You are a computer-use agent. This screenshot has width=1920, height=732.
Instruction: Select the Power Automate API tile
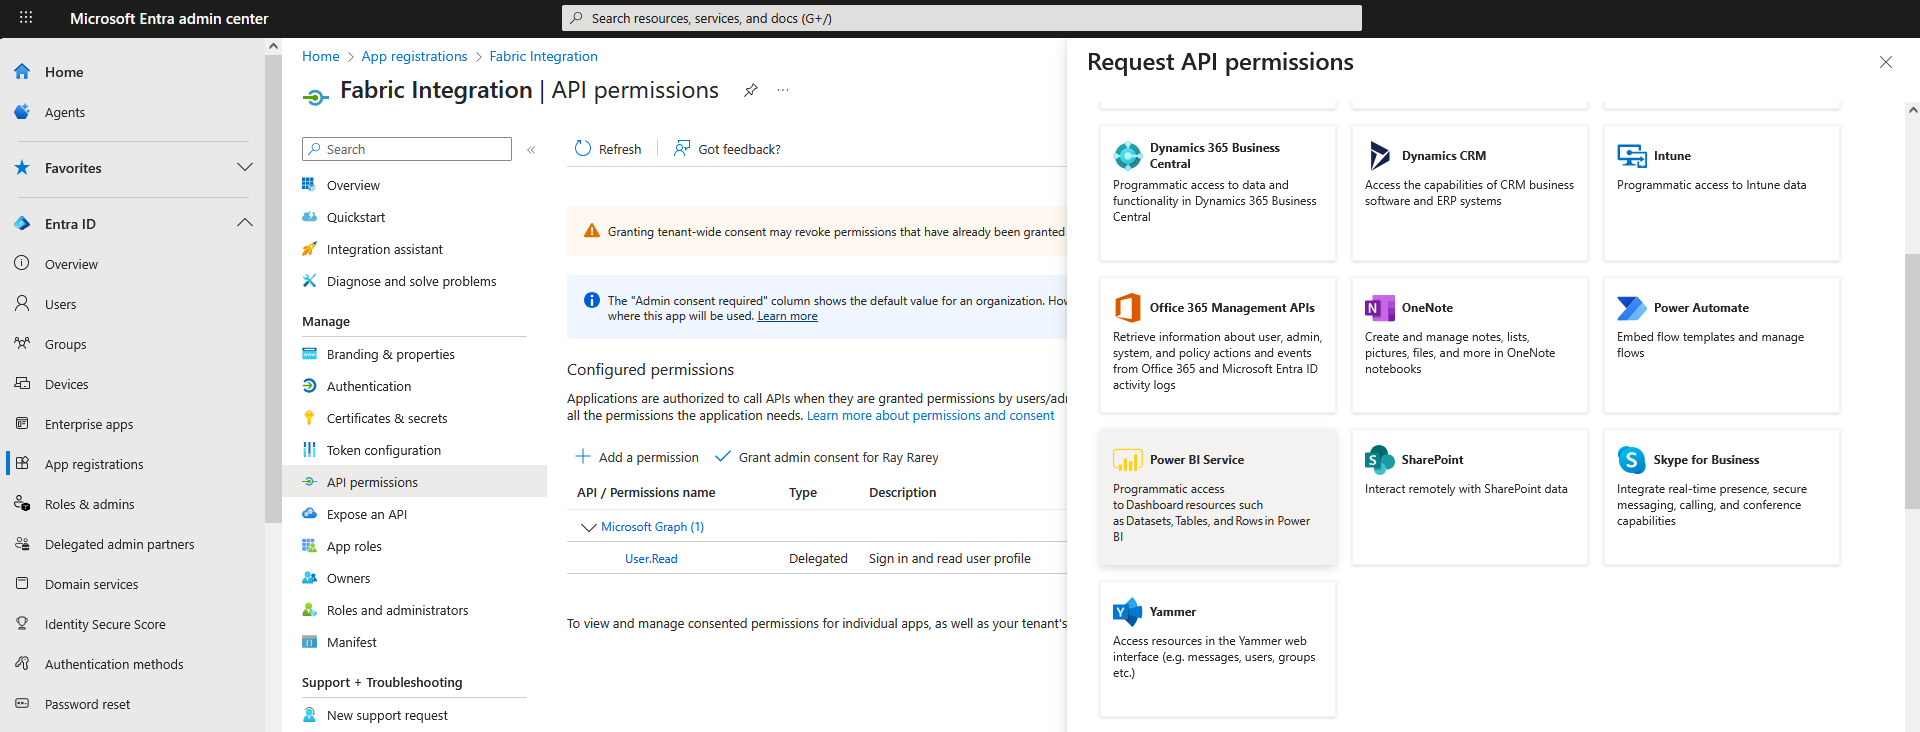coord(1721,345)
